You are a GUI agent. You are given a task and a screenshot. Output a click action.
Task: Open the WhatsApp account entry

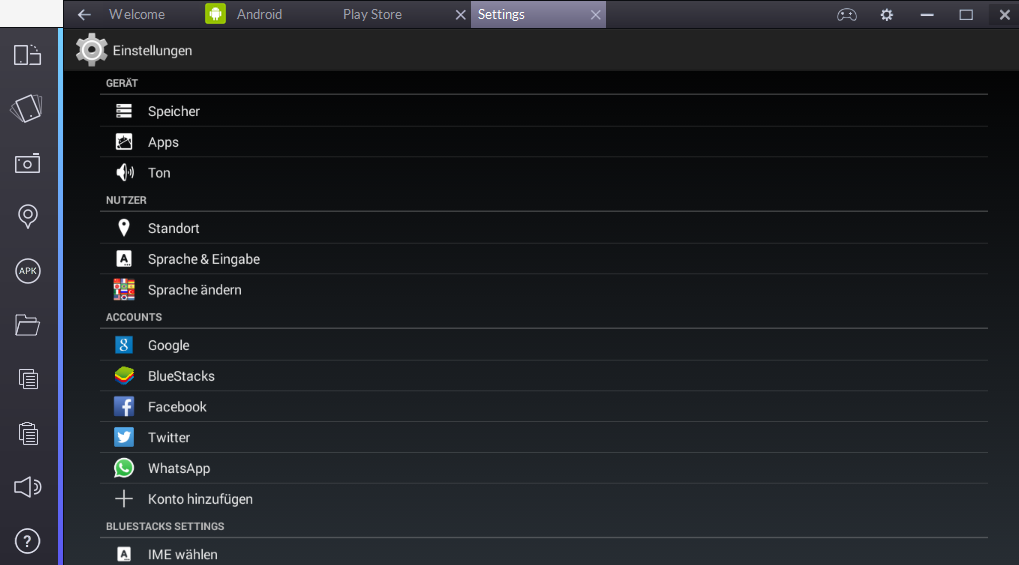tap(544, 468)
